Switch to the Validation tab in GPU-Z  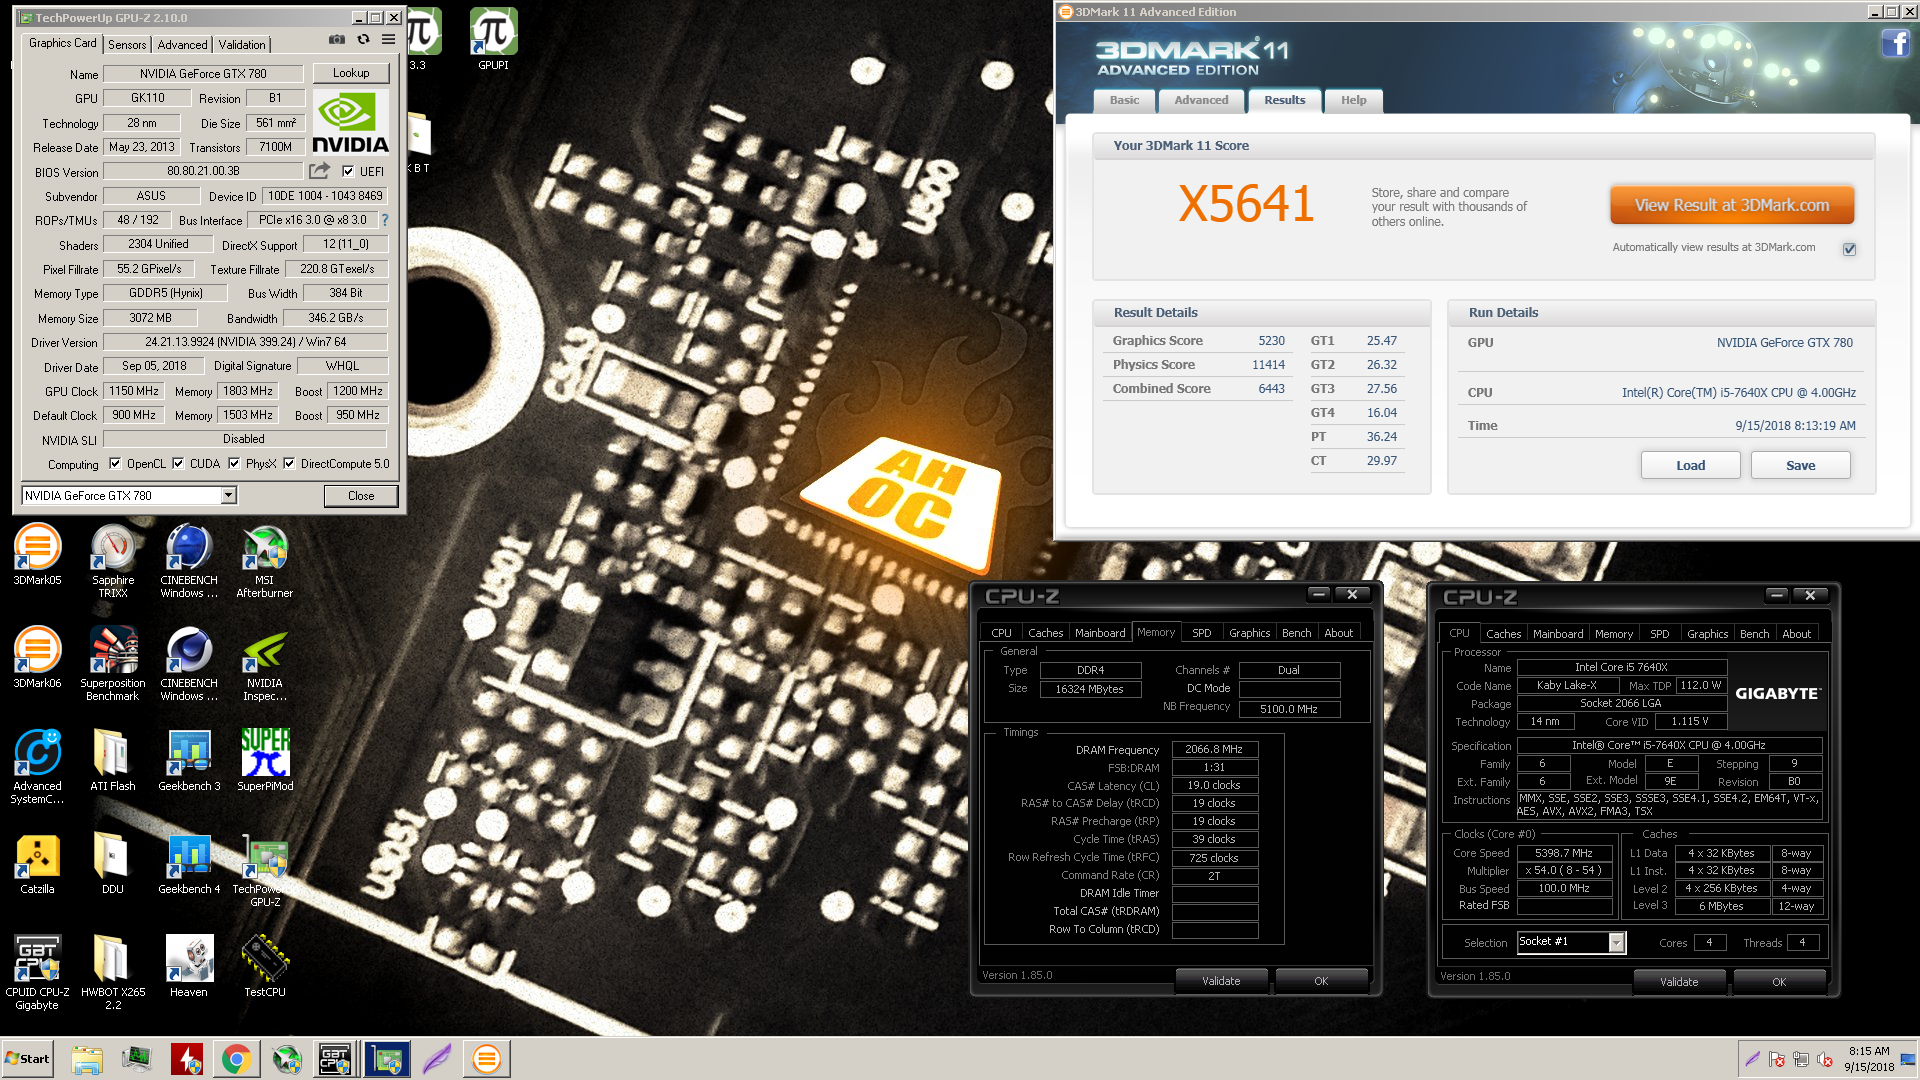(x=242, y=45)
